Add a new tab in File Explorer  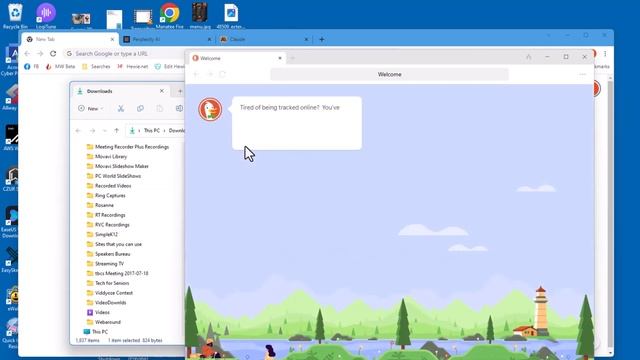pos(180,91)
